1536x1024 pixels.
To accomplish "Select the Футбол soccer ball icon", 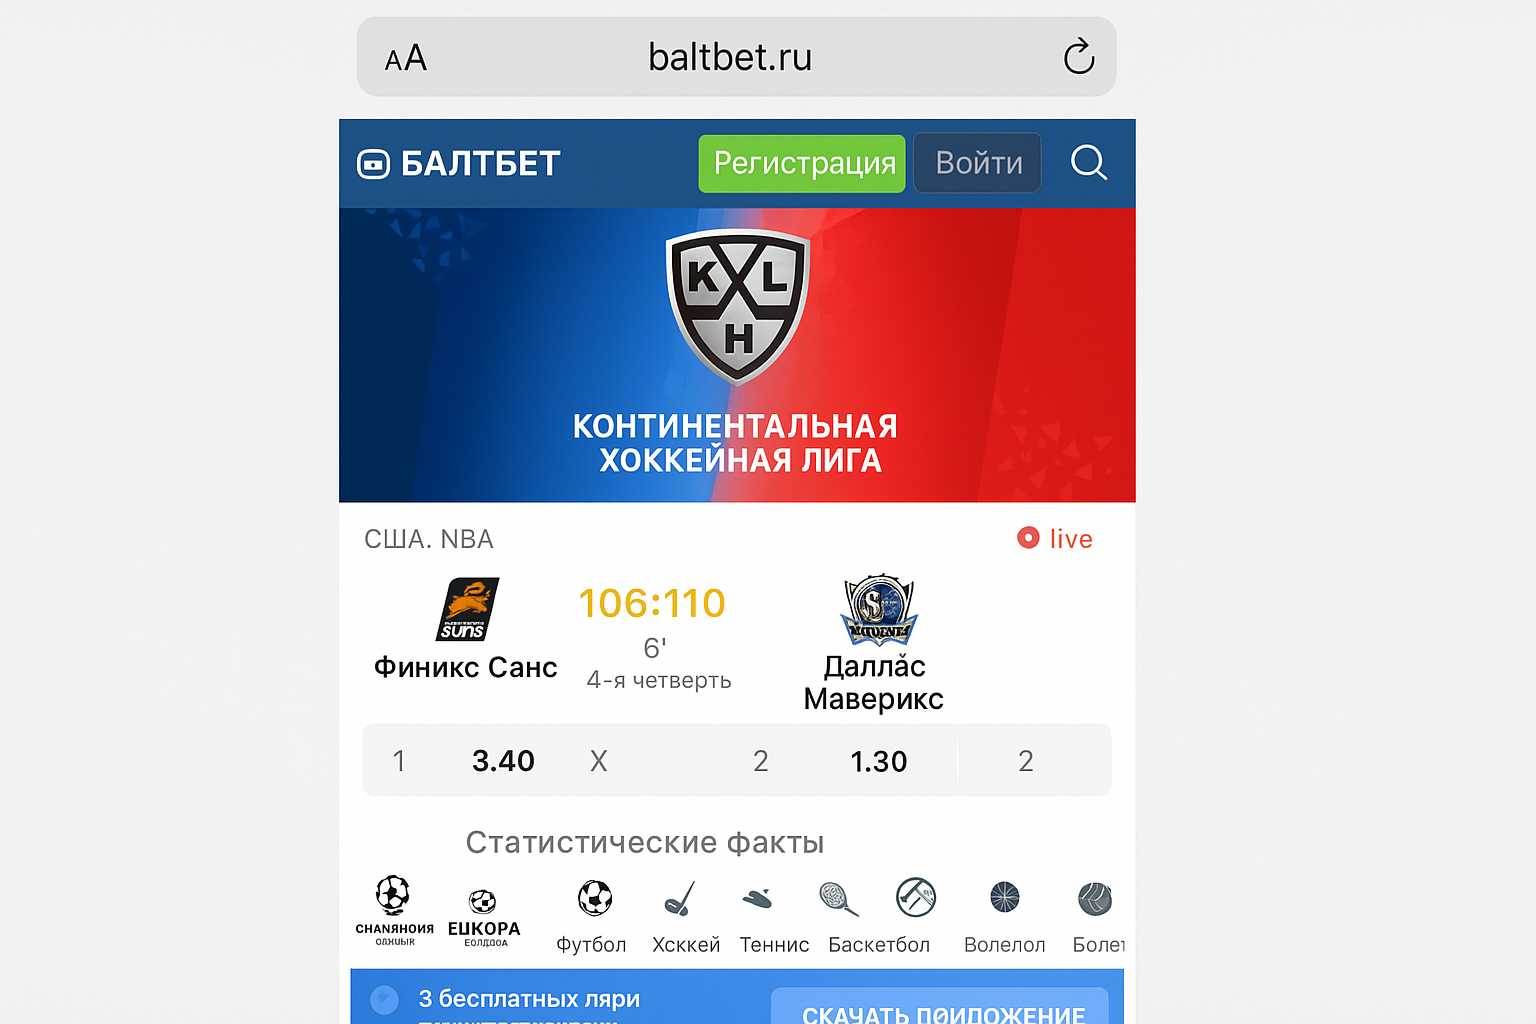I will pyautogui.click(x=595, y=898).
